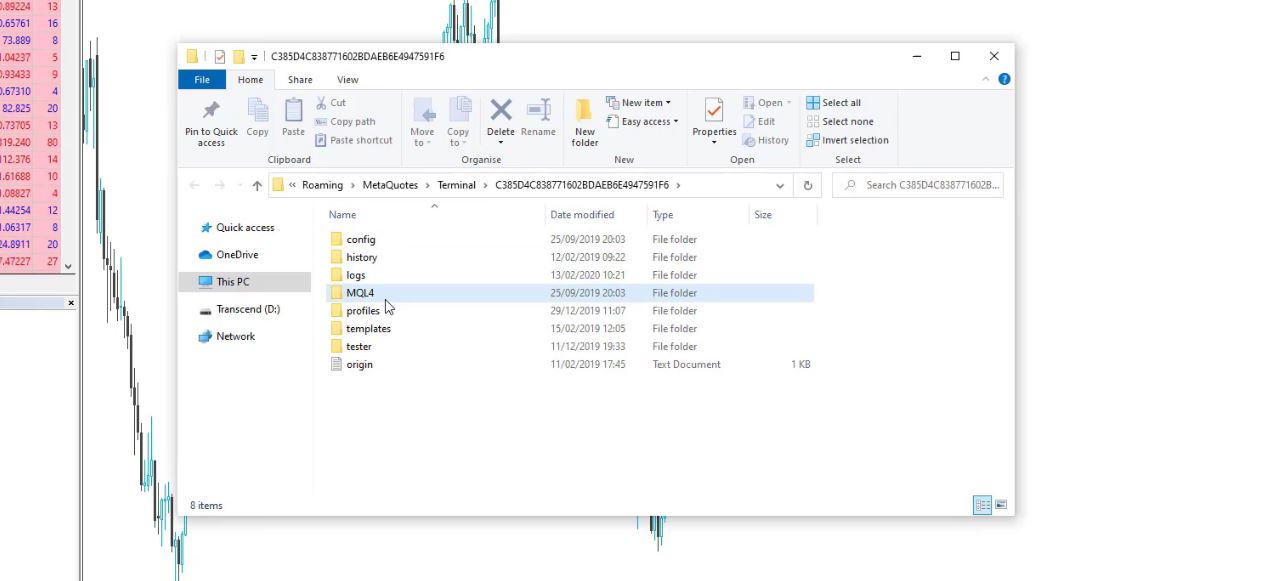1286x581 pixels.
Task: Switch to the View ribbon tab
Action: pyautogui.click(x=347, y=80)
